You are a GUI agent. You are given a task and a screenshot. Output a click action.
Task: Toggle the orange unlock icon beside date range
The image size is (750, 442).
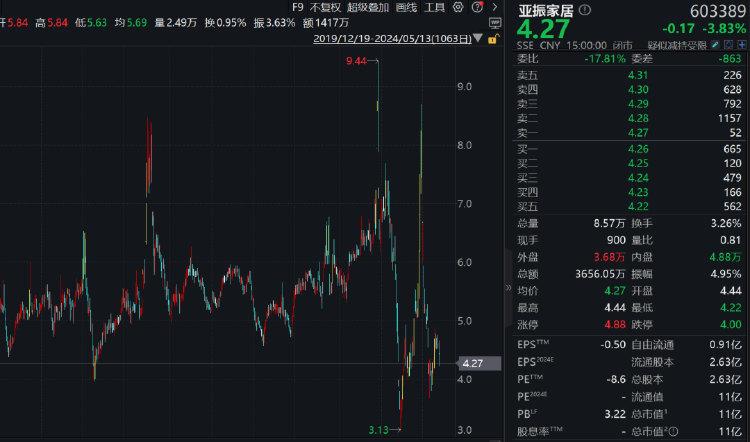click(493, 39)
